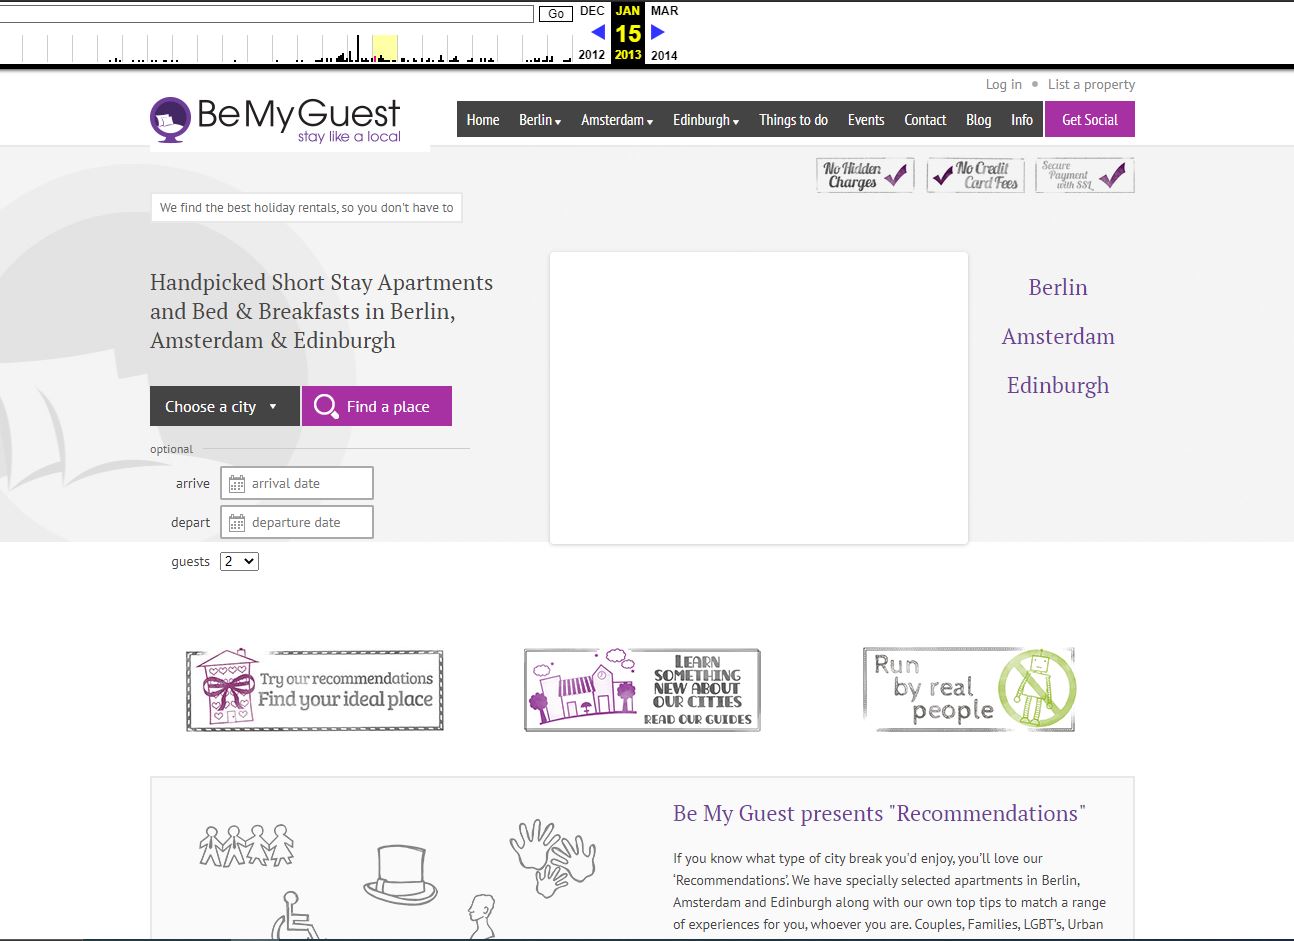
Task: Go to next Wayback snapshot arrow
Action: 658,32
